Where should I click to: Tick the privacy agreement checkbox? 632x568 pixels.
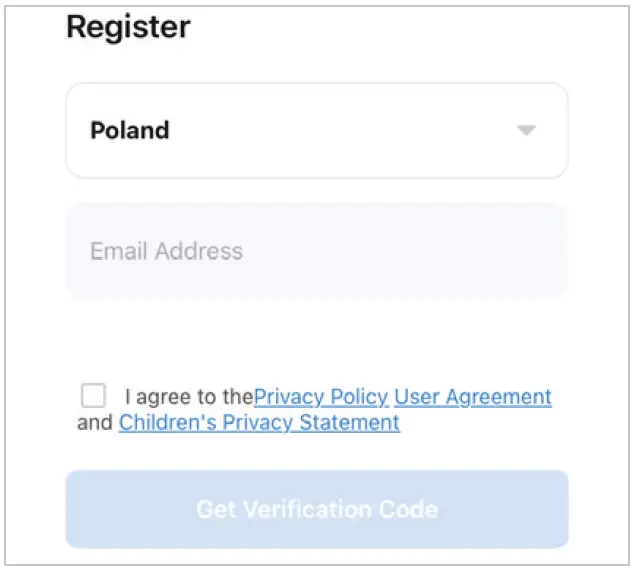[93, 395]
